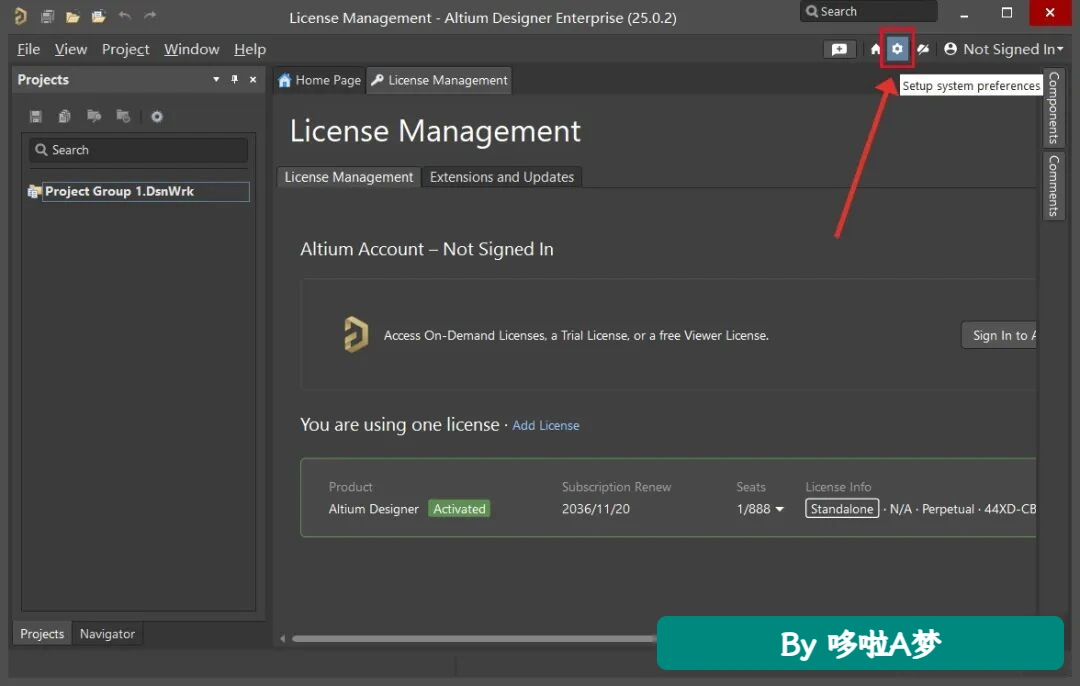
Task: Click the save project icon in Projects panel
Action: pos(36,116)
